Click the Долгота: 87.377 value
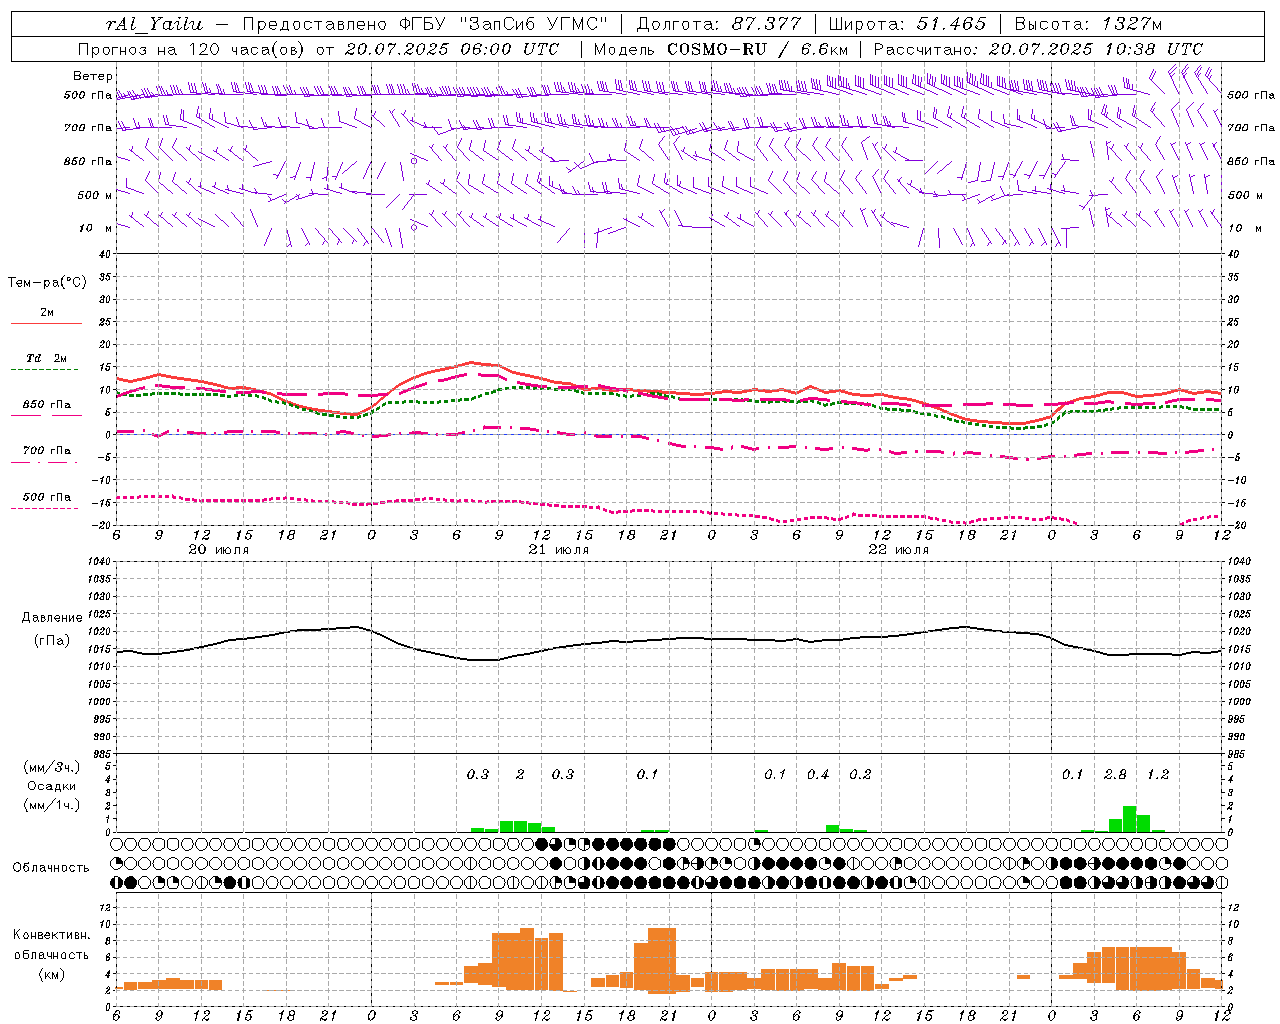 (x=718, y=24)
